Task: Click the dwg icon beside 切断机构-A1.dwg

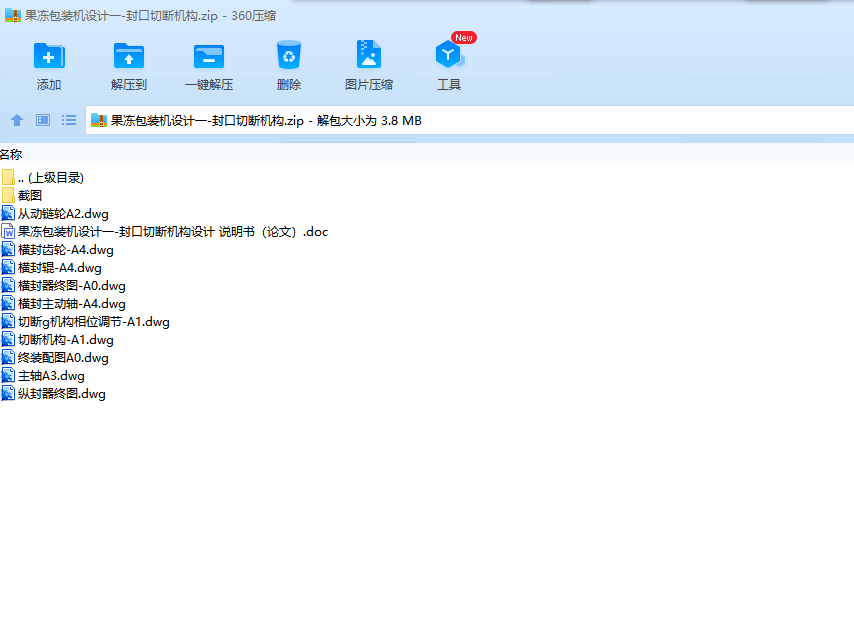Action: click(8, 339)
